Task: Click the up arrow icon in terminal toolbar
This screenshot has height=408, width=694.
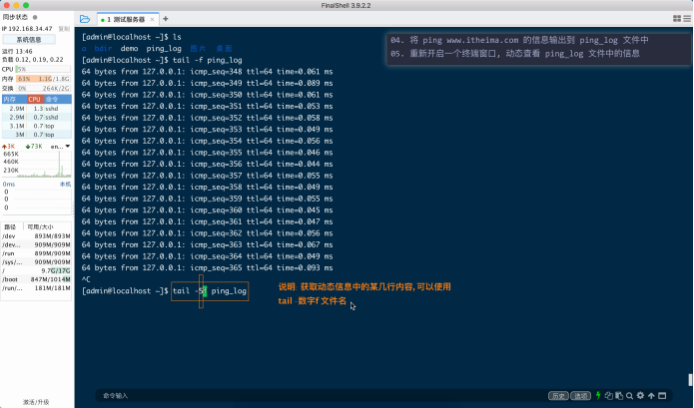Action: 651,396
